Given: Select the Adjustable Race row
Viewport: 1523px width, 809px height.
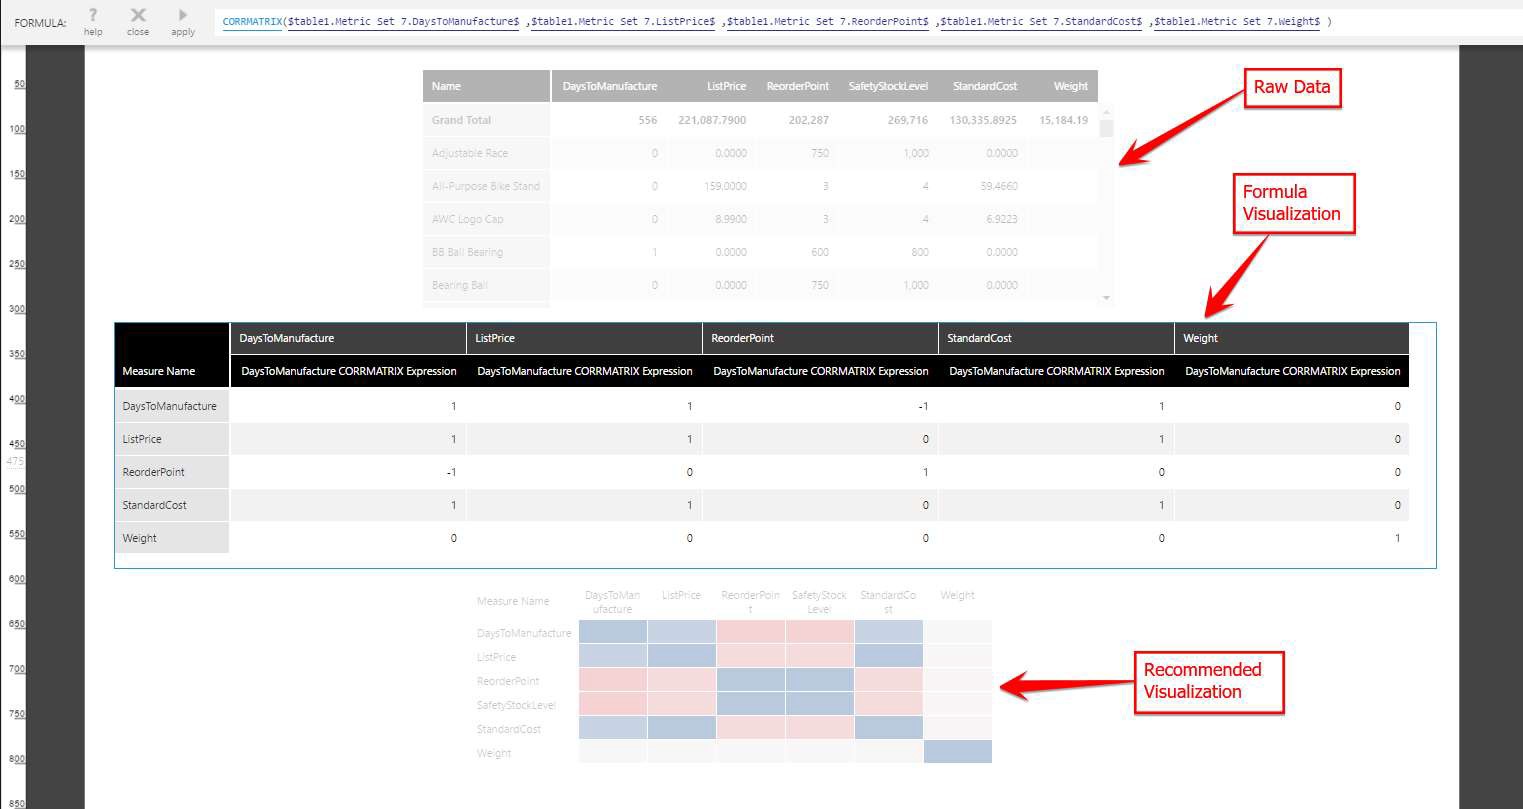Looking at the screenshot, I should (486, 153).
